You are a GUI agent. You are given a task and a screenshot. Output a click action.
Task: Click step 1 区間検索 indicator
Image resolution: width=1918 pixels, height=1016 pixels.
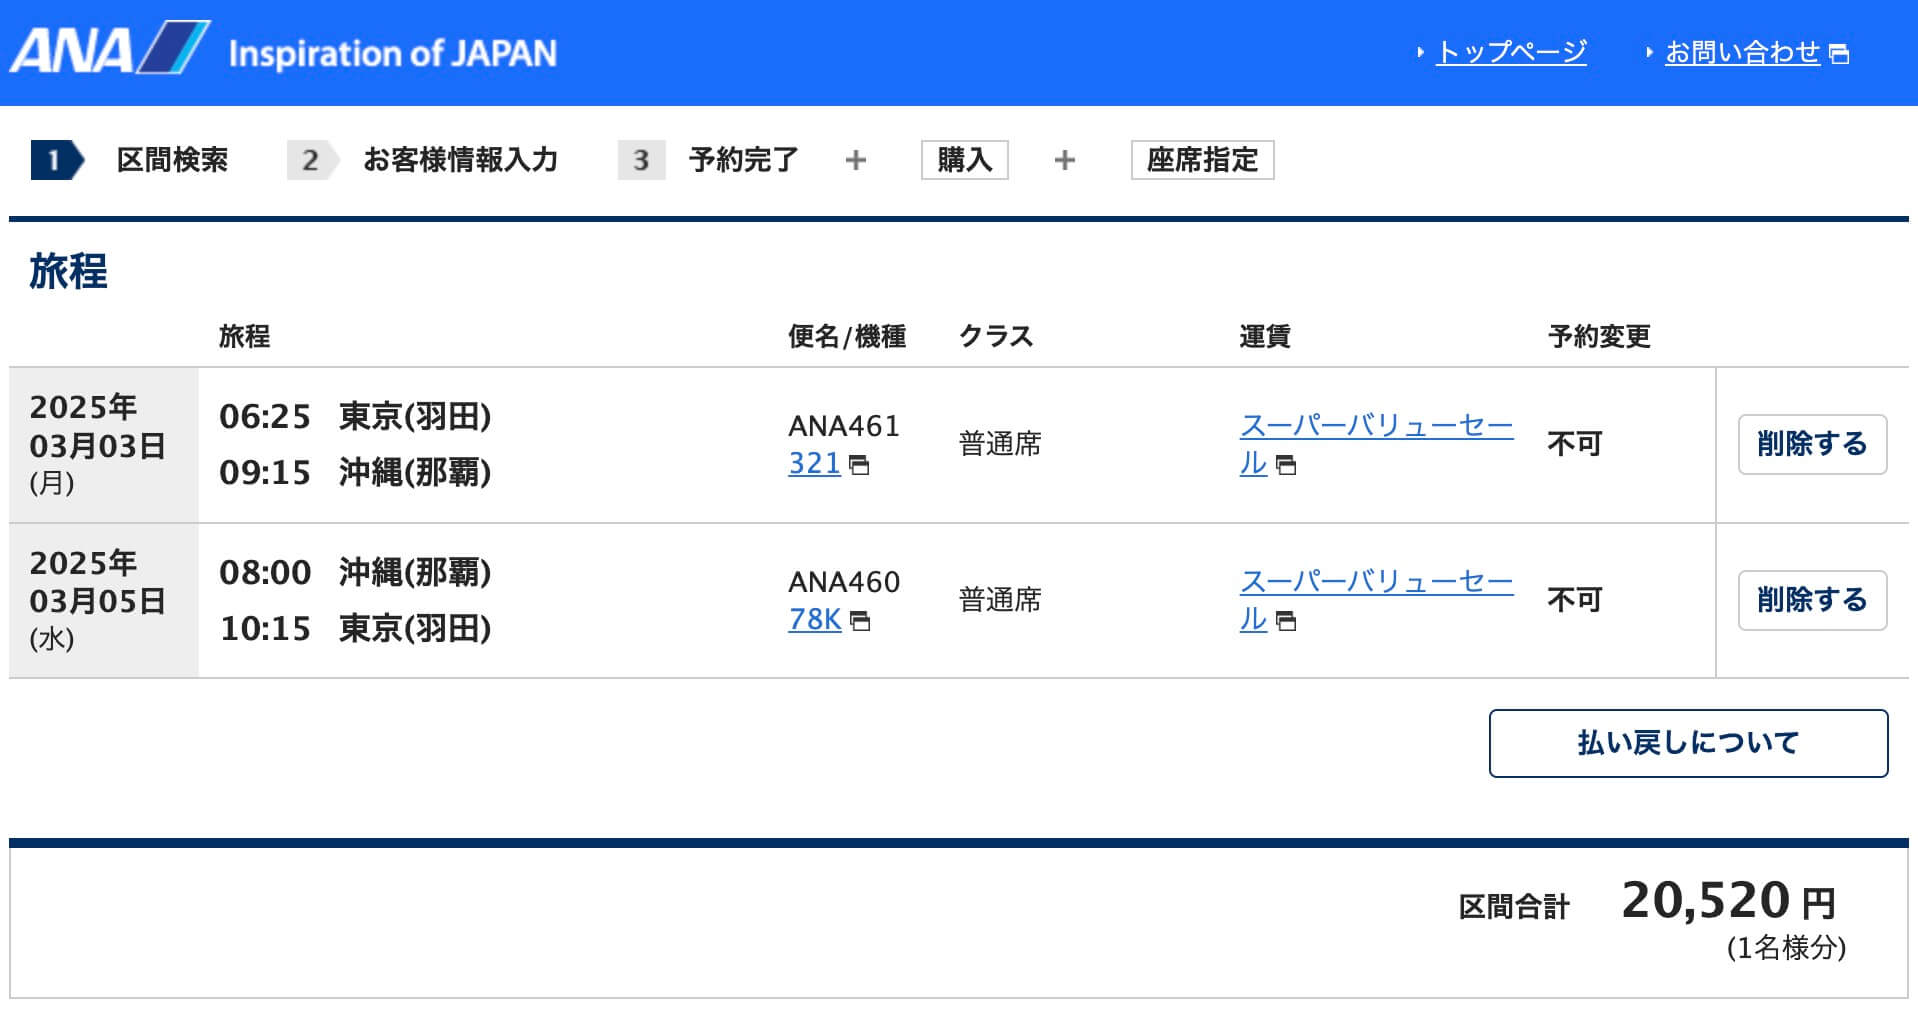tap(130, 160)
